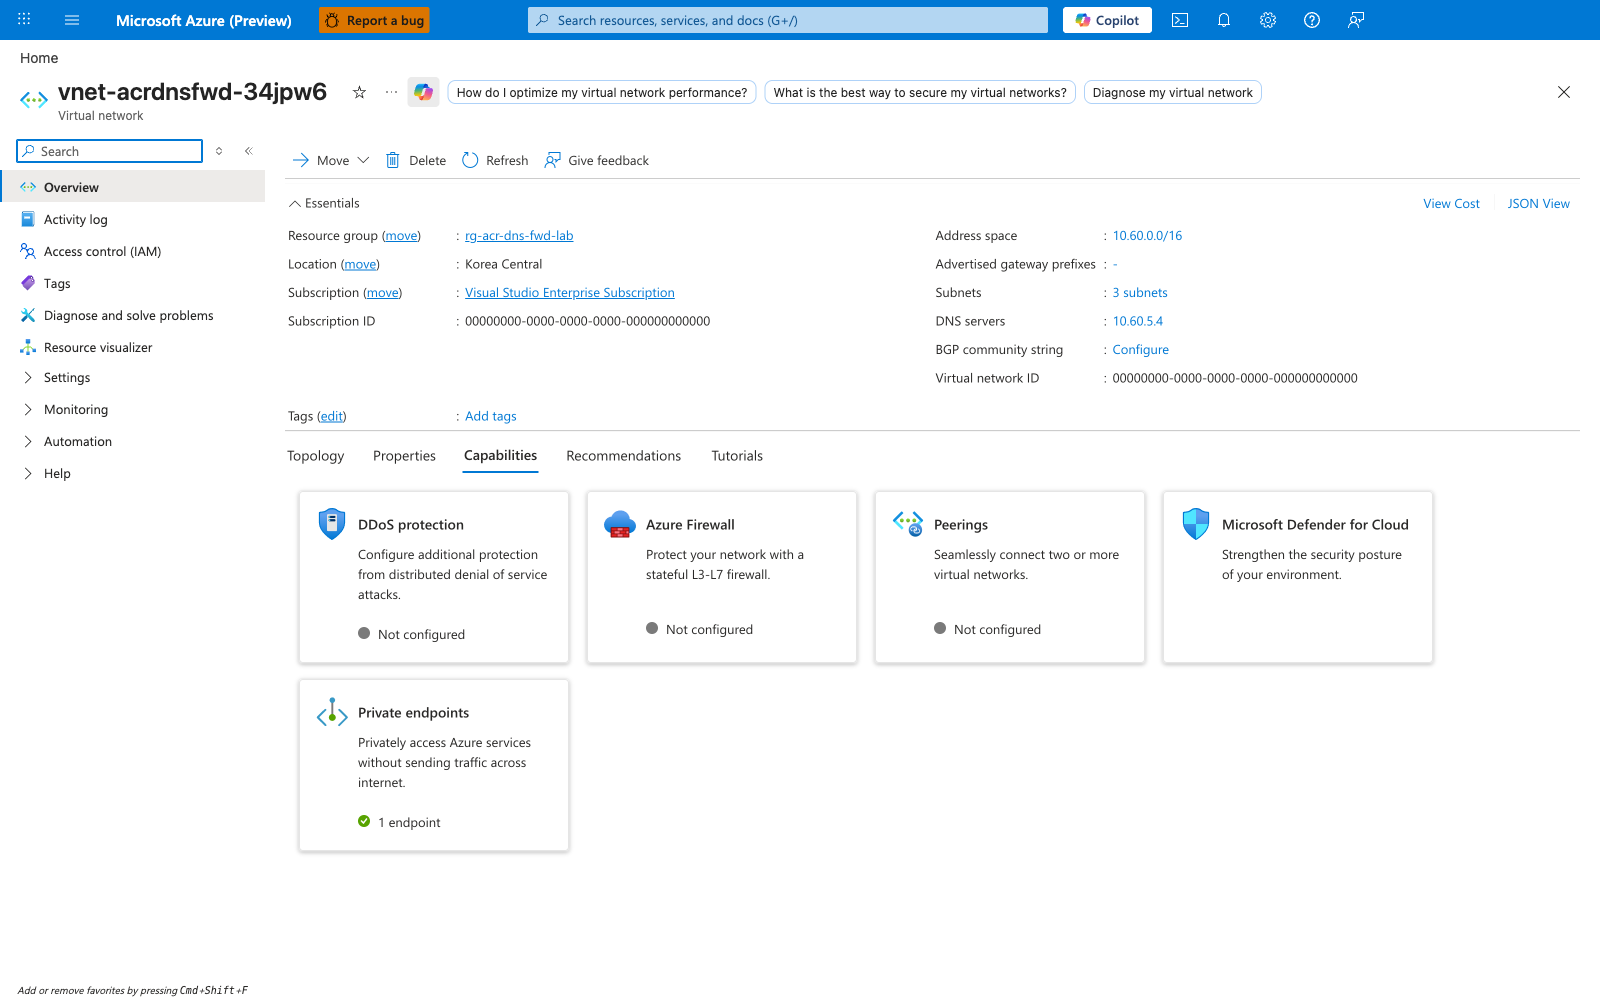Screen dimensions: 1600x1000
Task: Open Access control (IAM) in sidebar
Action: tap(132, 252)
